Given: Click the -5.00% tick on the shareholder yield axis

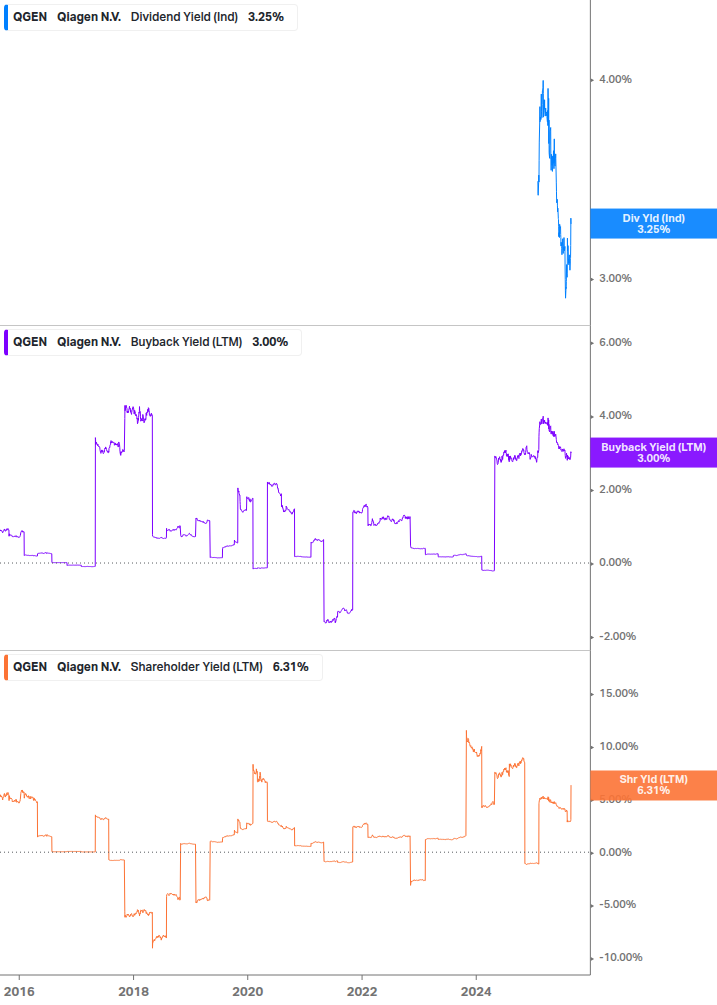Looking at the screenshot, I should pos(618,904).
